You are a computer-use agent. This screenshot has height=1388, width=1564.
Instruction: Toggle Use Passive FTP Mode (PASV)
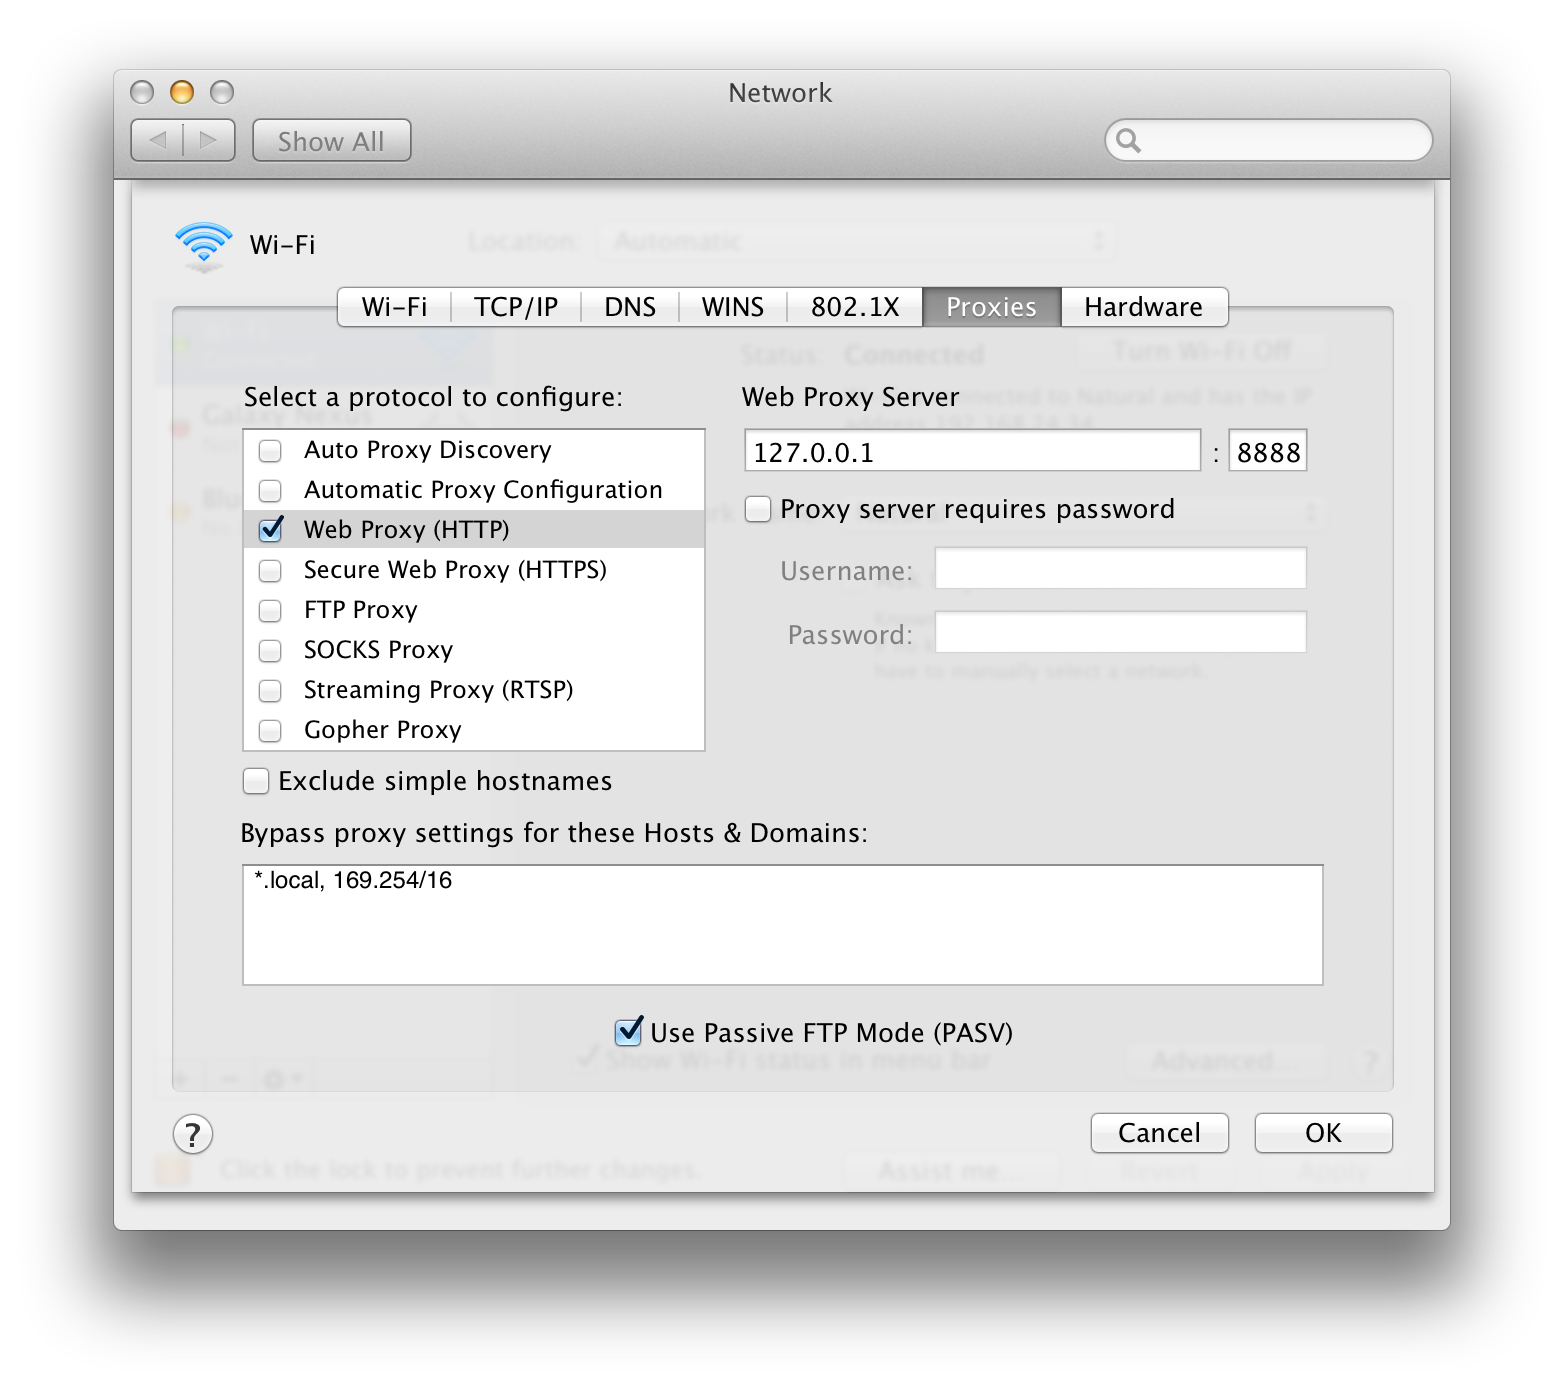click(x=629, y=1031)
